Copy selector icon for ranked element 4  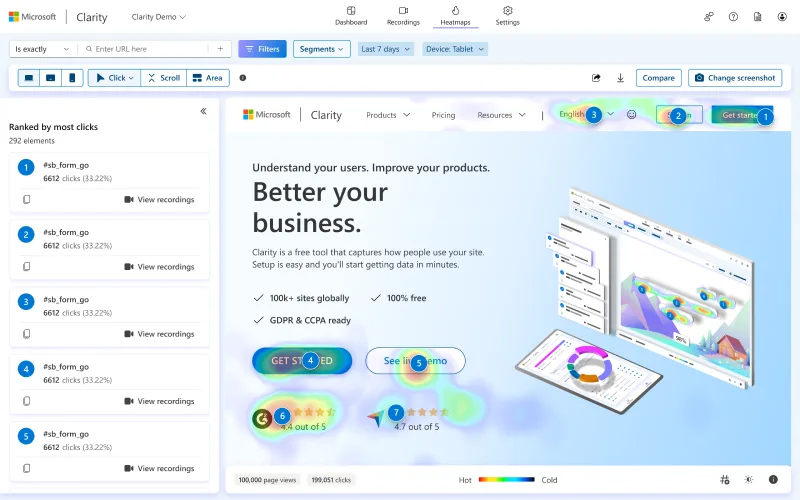click(x=27, y=401)
